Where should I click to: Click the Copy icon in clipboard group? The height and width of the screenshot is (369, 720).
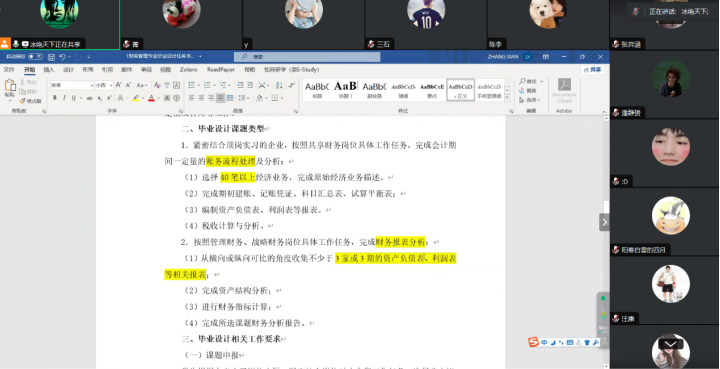[22, 91]
